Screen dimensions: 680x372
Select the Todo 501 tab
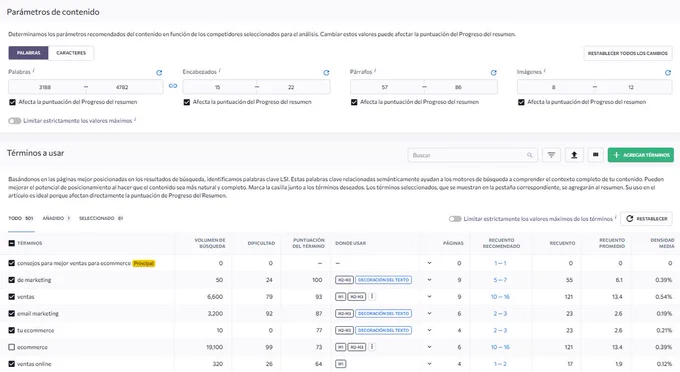[21, 219]
